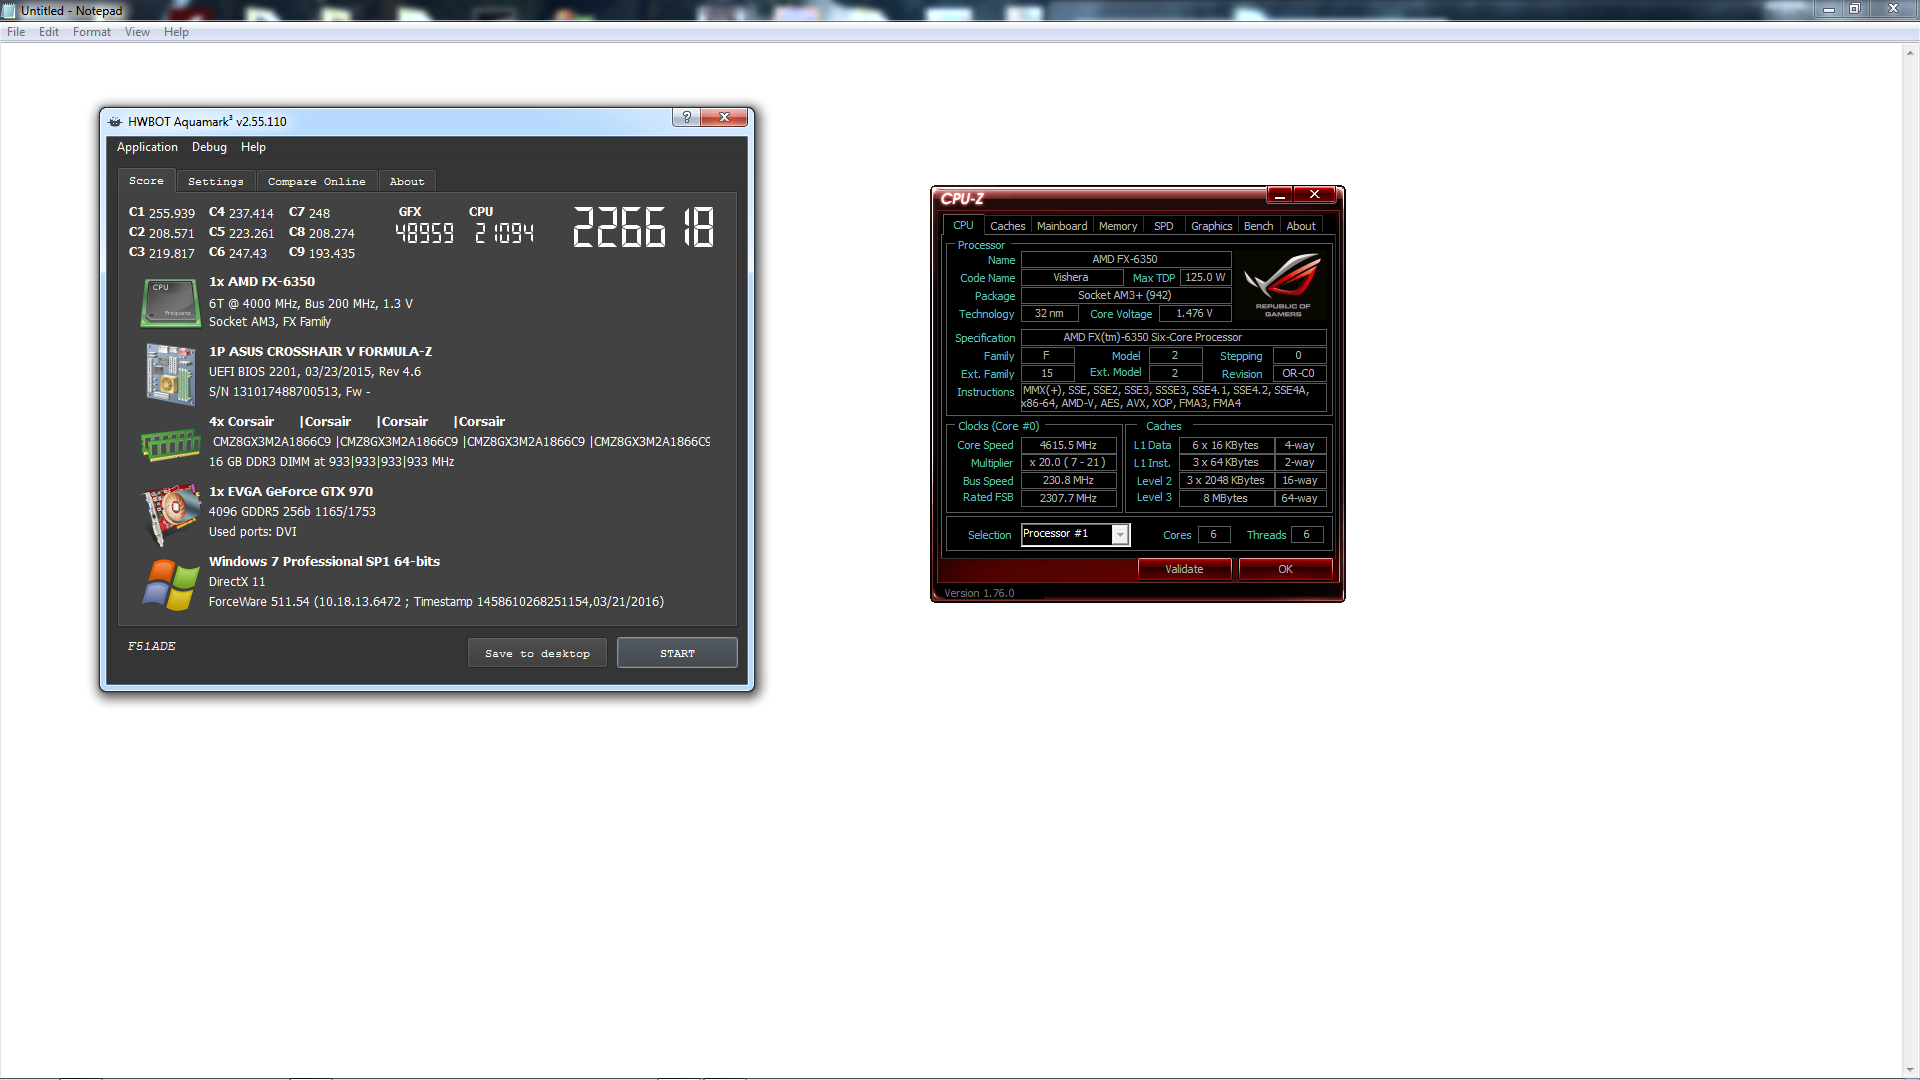
Task: Select the Mainboard tab in CPU-Z
Action: click(x=1062, y=227)
